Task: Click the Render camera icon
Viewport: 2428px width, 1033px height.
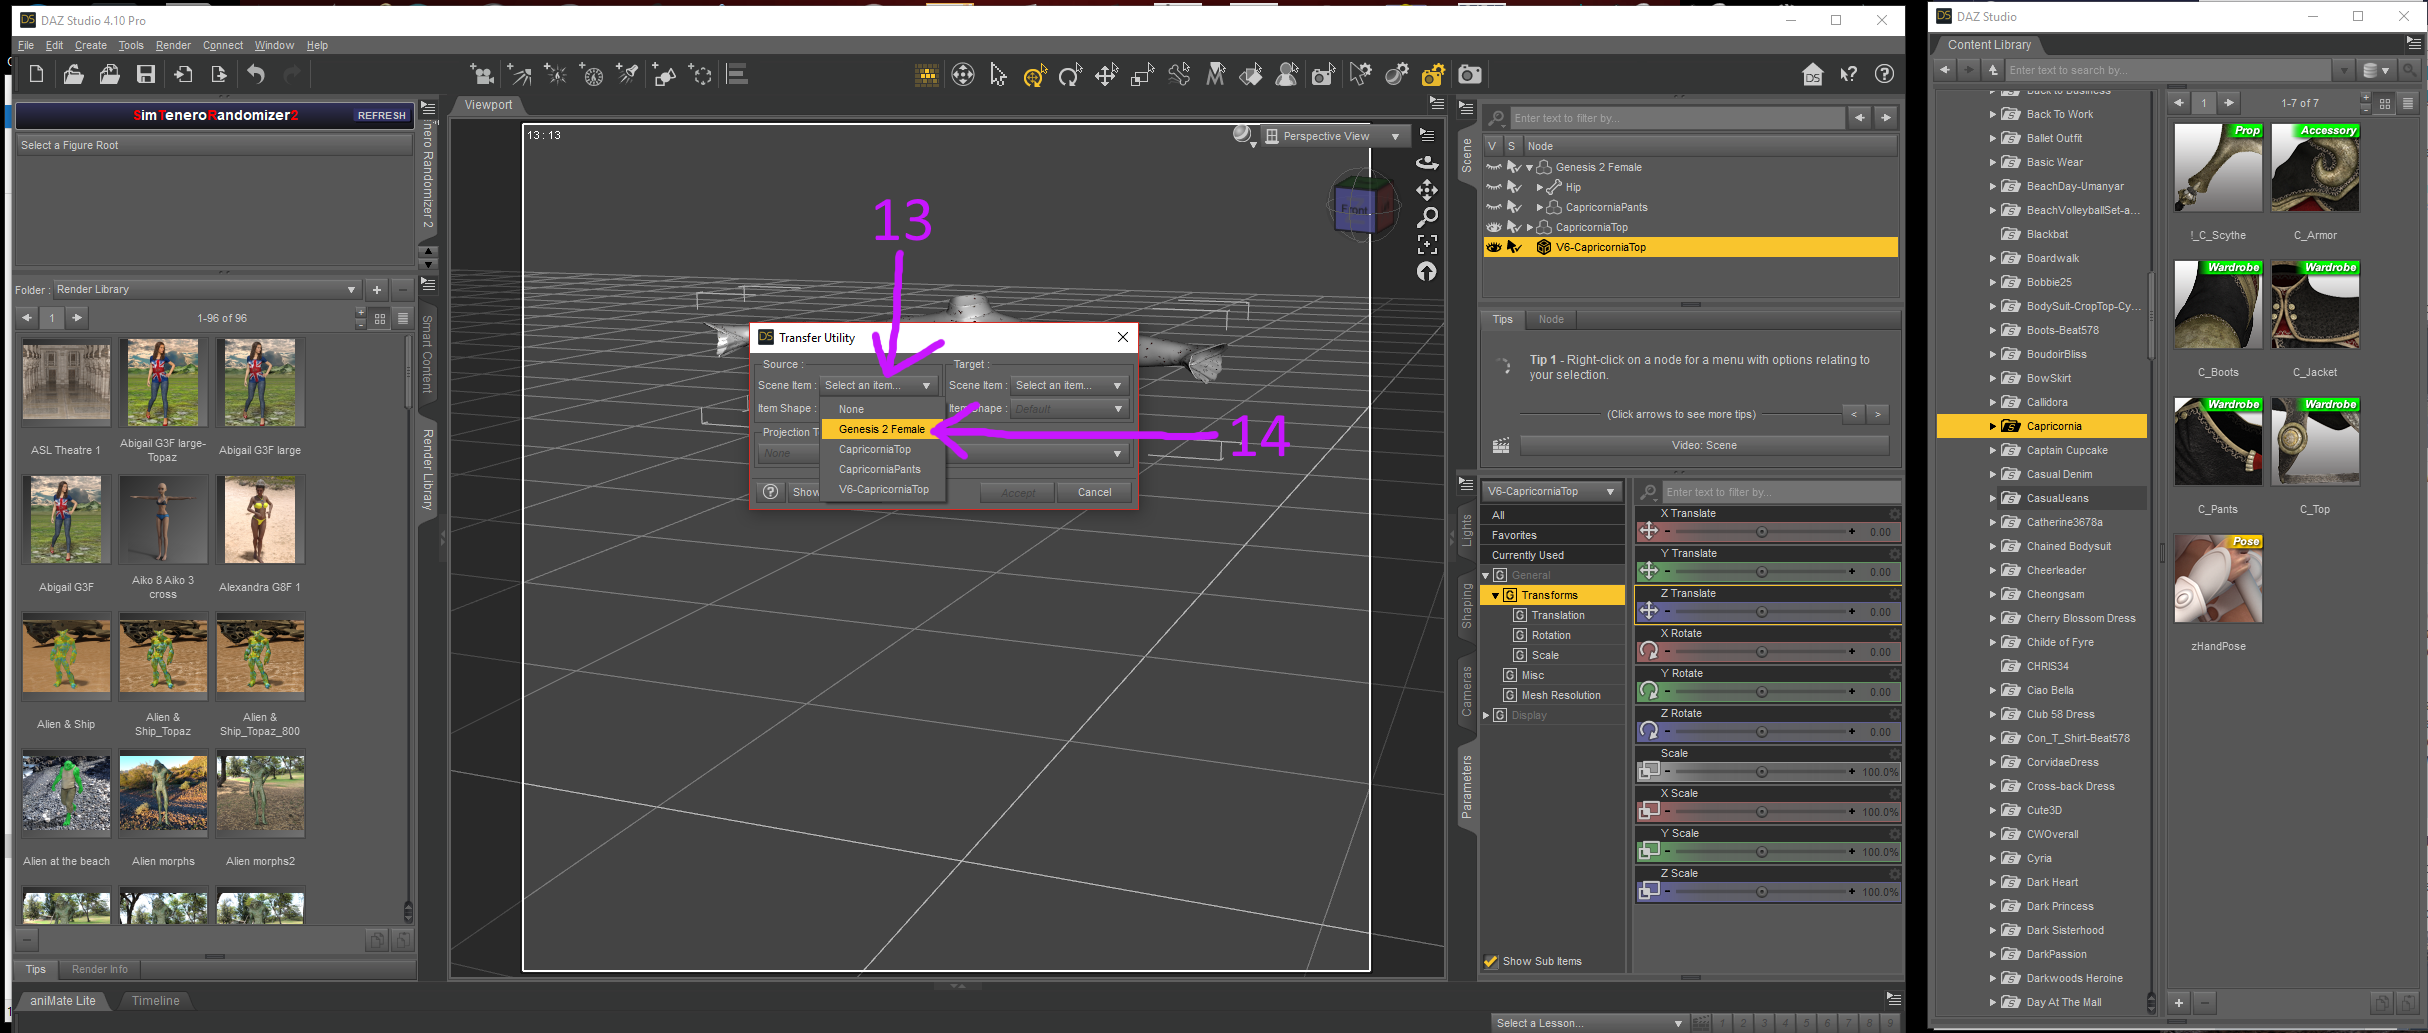Action: [1470, 75]
